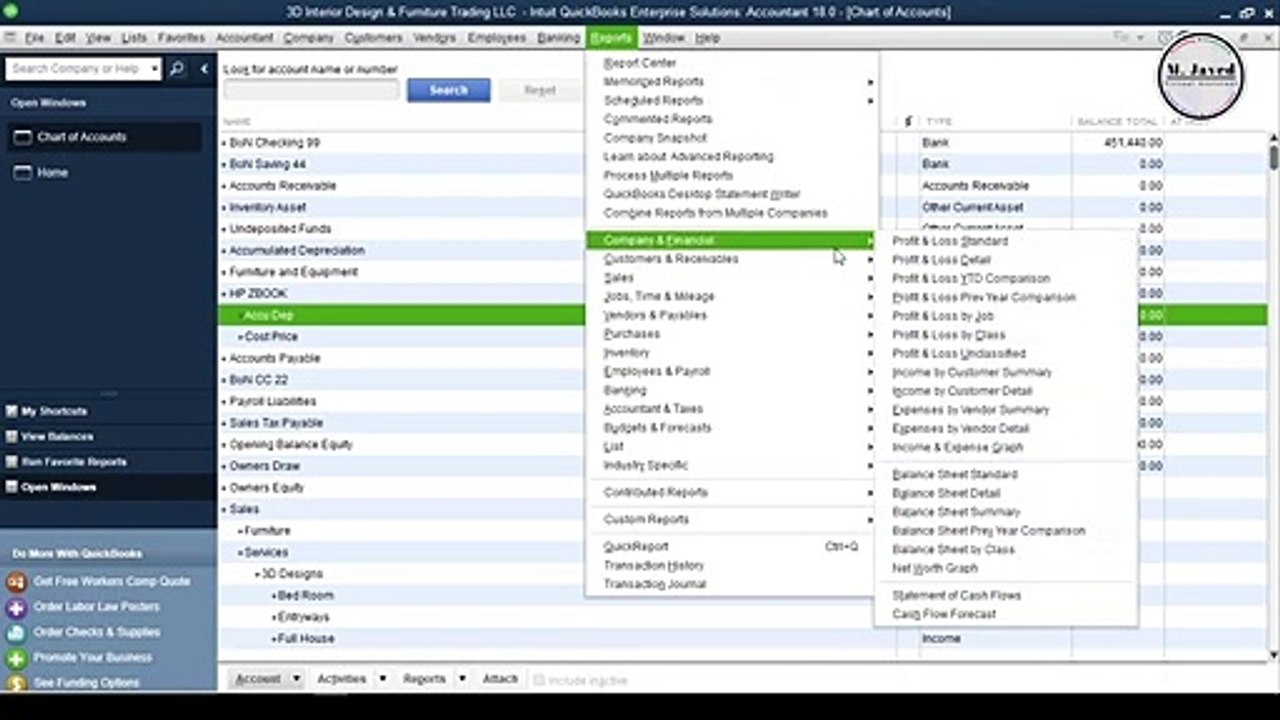The width and height of the screenshot is (1280, 720).
Task: Click the Reset button
Action: (540, 90)
